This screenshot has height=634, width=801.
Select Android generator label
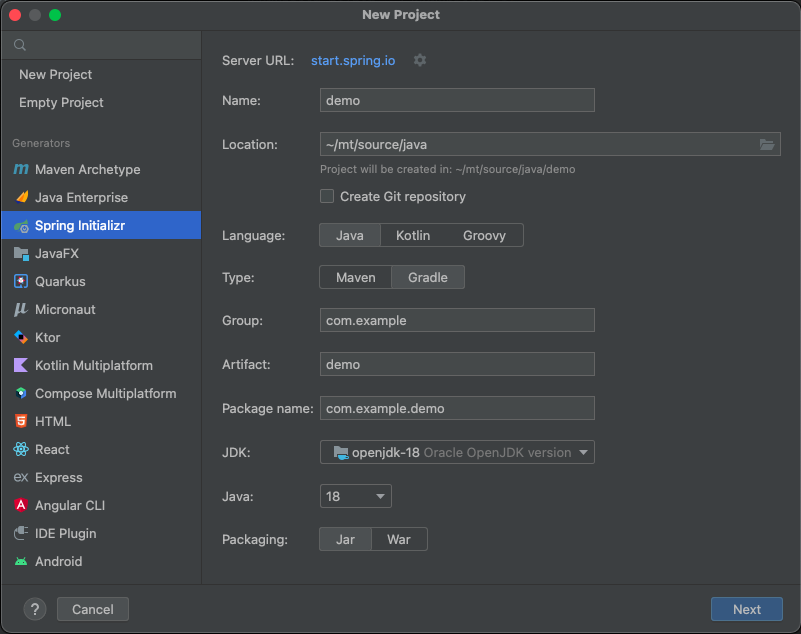click(58, 561)
